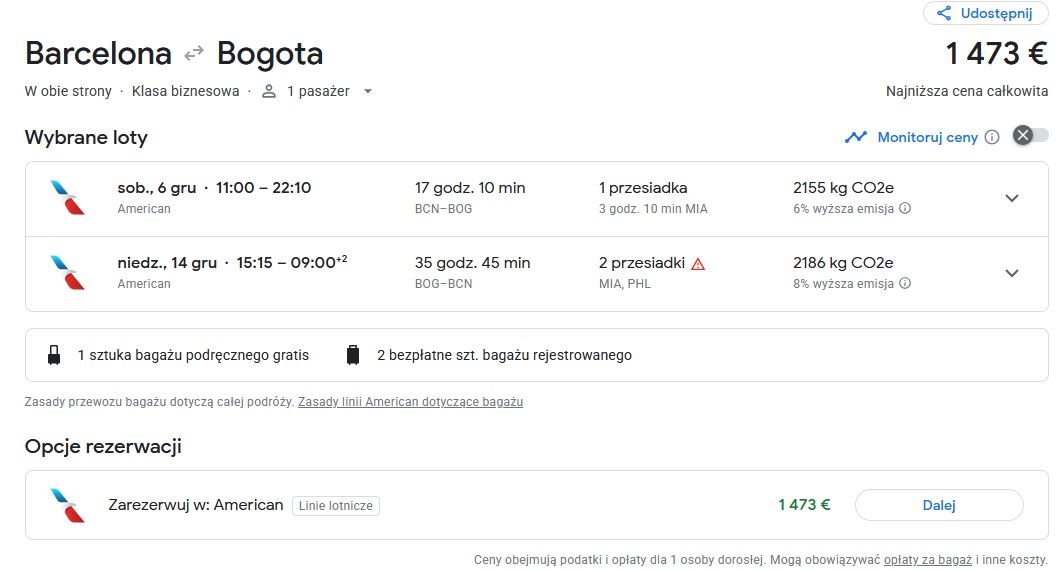Viewport: 1063px width, 570px height.
Task: Click the share icon next to Udostępnij
Action: 944,13
